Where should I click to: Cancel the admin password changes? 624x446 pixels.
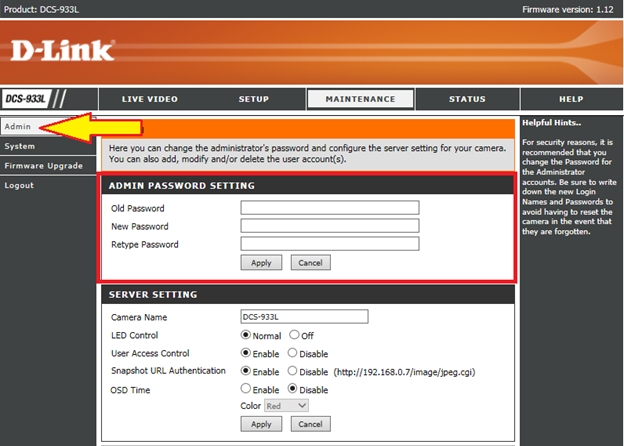click(x=310, y=263)
